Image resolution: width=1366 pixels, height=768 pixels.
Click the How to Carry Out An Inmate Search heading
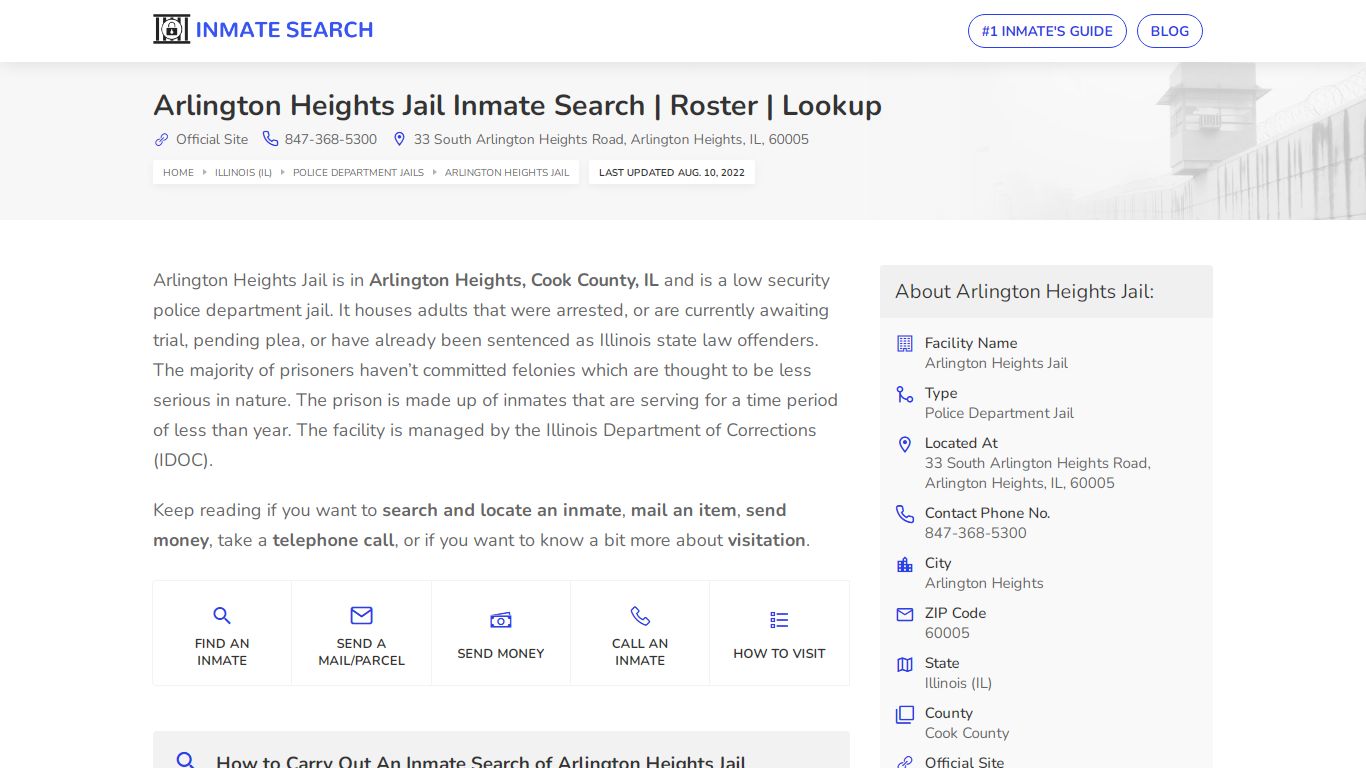click(481, 762)
